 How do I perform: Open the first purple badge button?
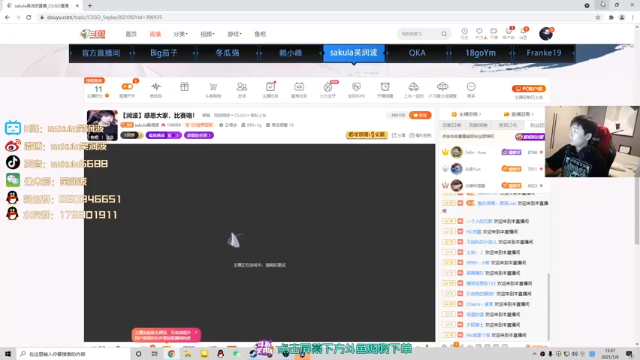[163, 135]
